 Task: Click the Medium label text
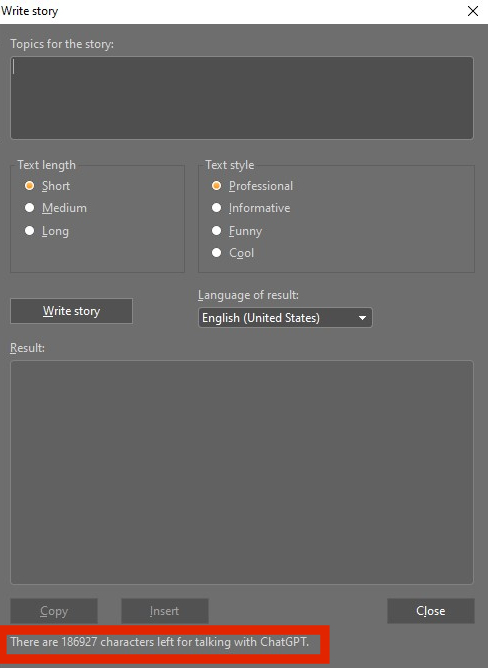pos(64,208)
